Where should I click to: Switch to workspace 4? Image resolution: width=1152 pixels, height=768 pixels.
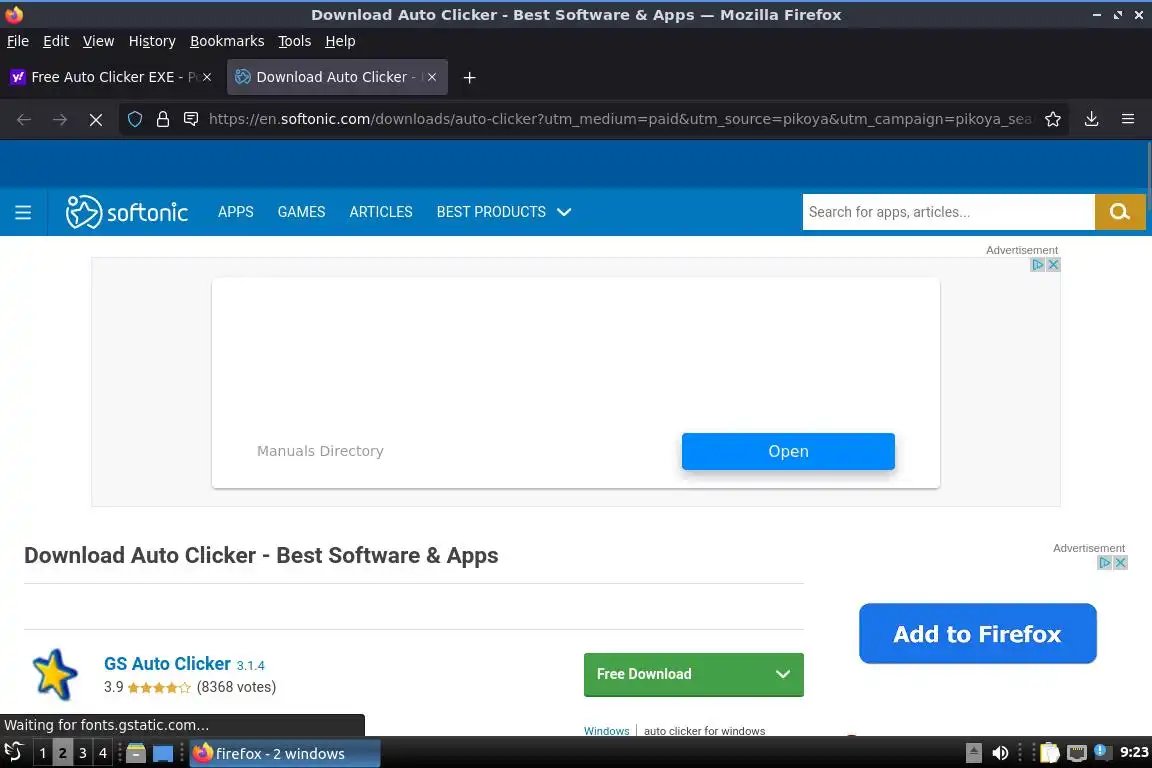pyautogui.click(x=103, y=753)
